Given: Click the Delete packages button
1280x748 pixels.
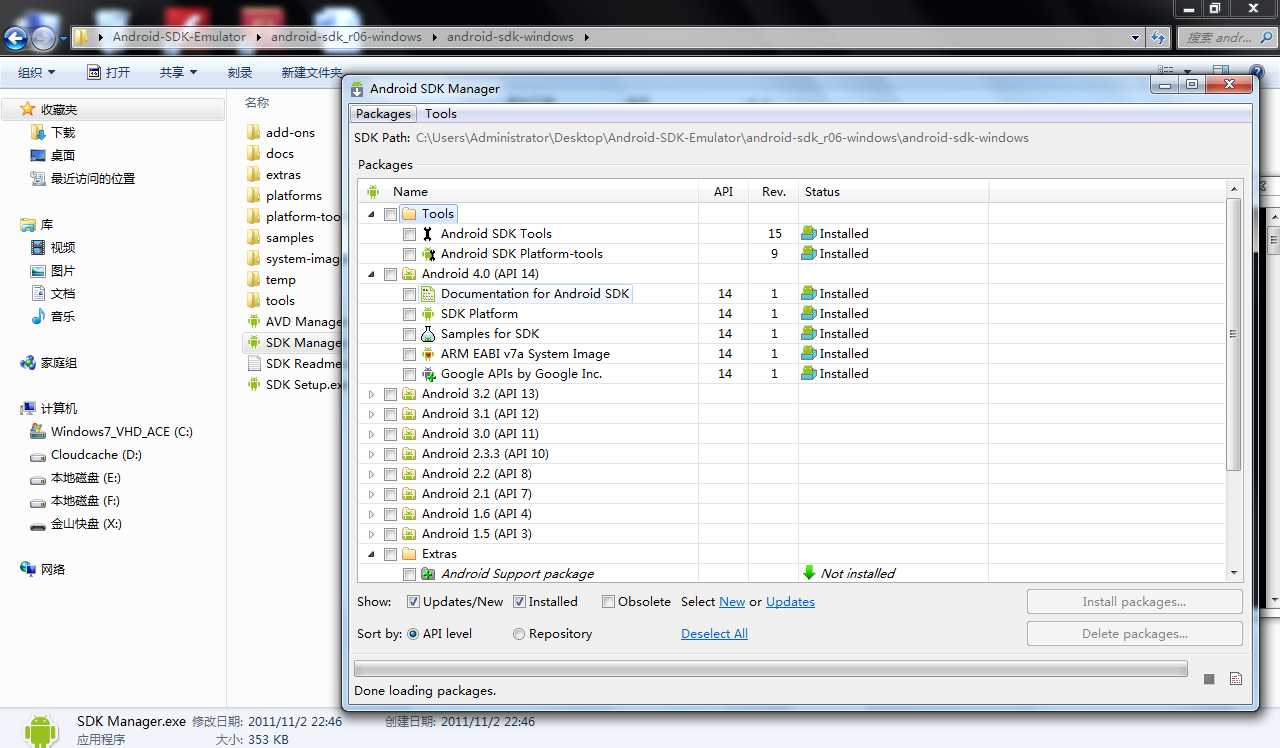Looking at the screenshot, I should coord(1134,634).
